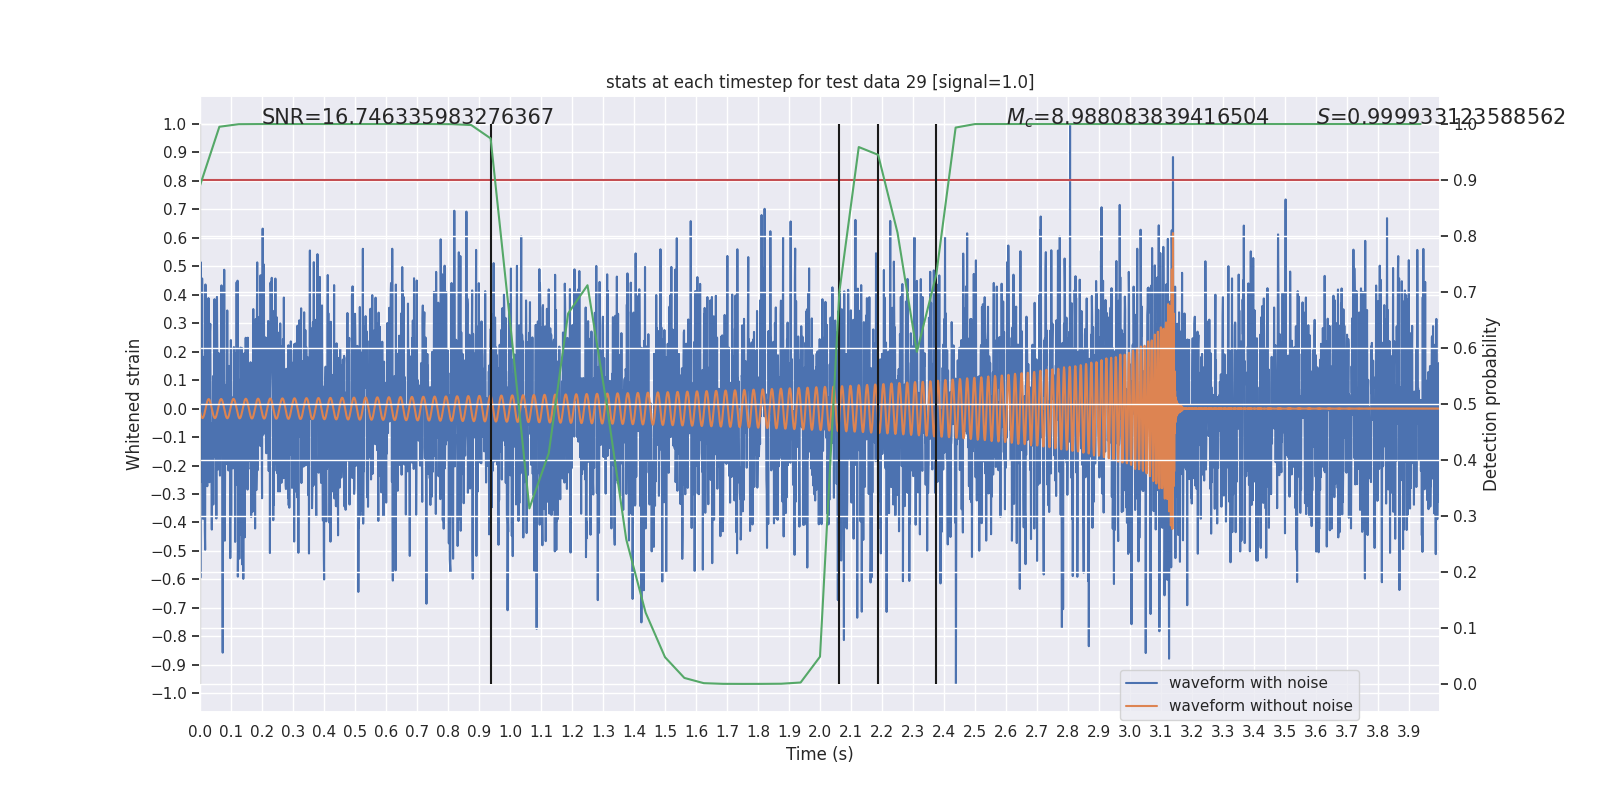
Task: Click the 0.9 tick on probability axis
Action: (x=1465, y=181)
